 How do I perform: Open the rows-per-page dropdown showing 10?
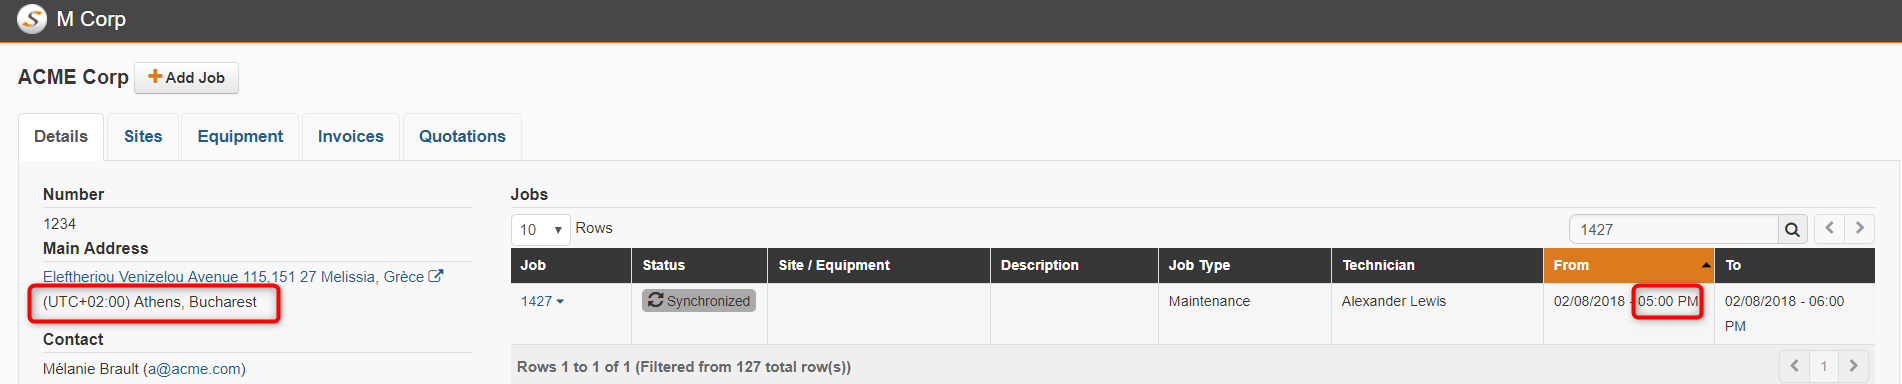click(x=541, y=230)
